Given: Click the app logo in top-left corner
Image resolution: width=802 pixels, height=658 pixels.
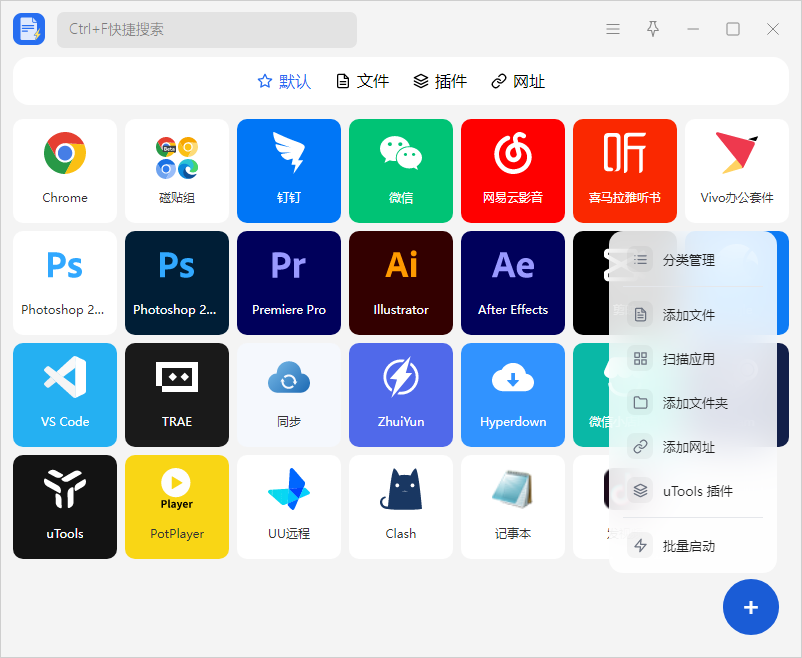Looking at the screenshot, I should point(29,29).
